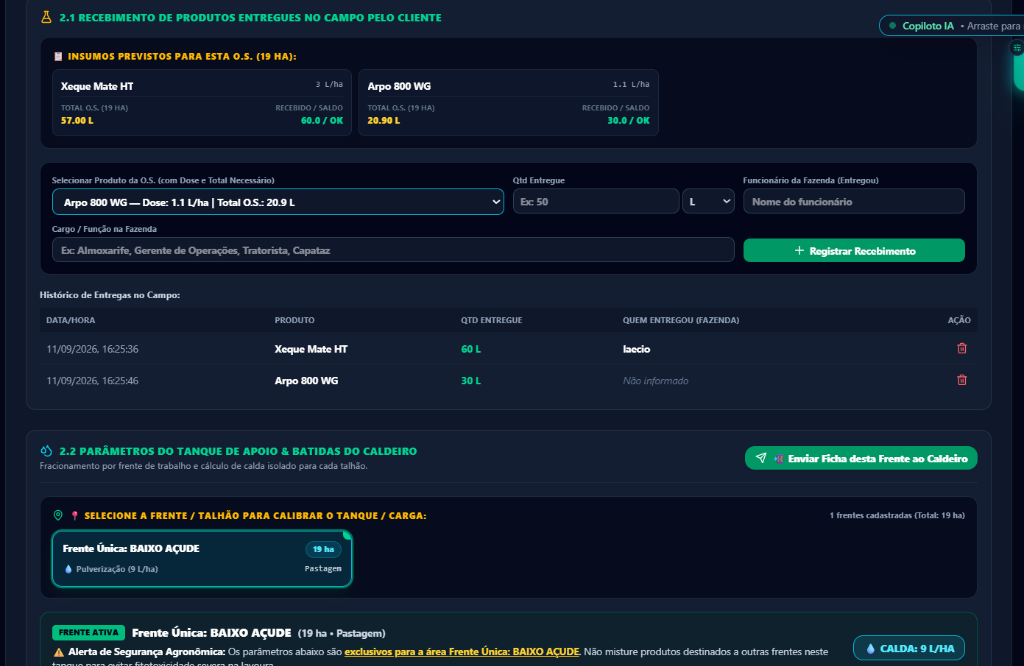The width and height of the screenshot is (1024, 666).
Task: Click the Cargo / Função na Fazenda field
Action: [393, 250]
